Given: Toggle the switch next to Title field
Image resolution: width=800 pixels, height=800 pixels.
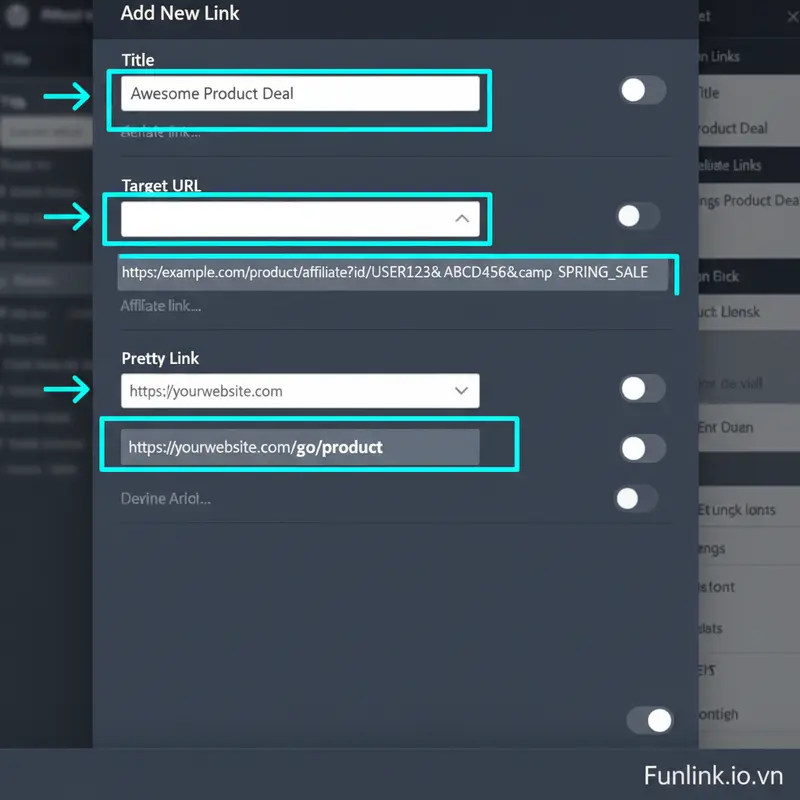Looking at the screenshot, I should [641, 91].
